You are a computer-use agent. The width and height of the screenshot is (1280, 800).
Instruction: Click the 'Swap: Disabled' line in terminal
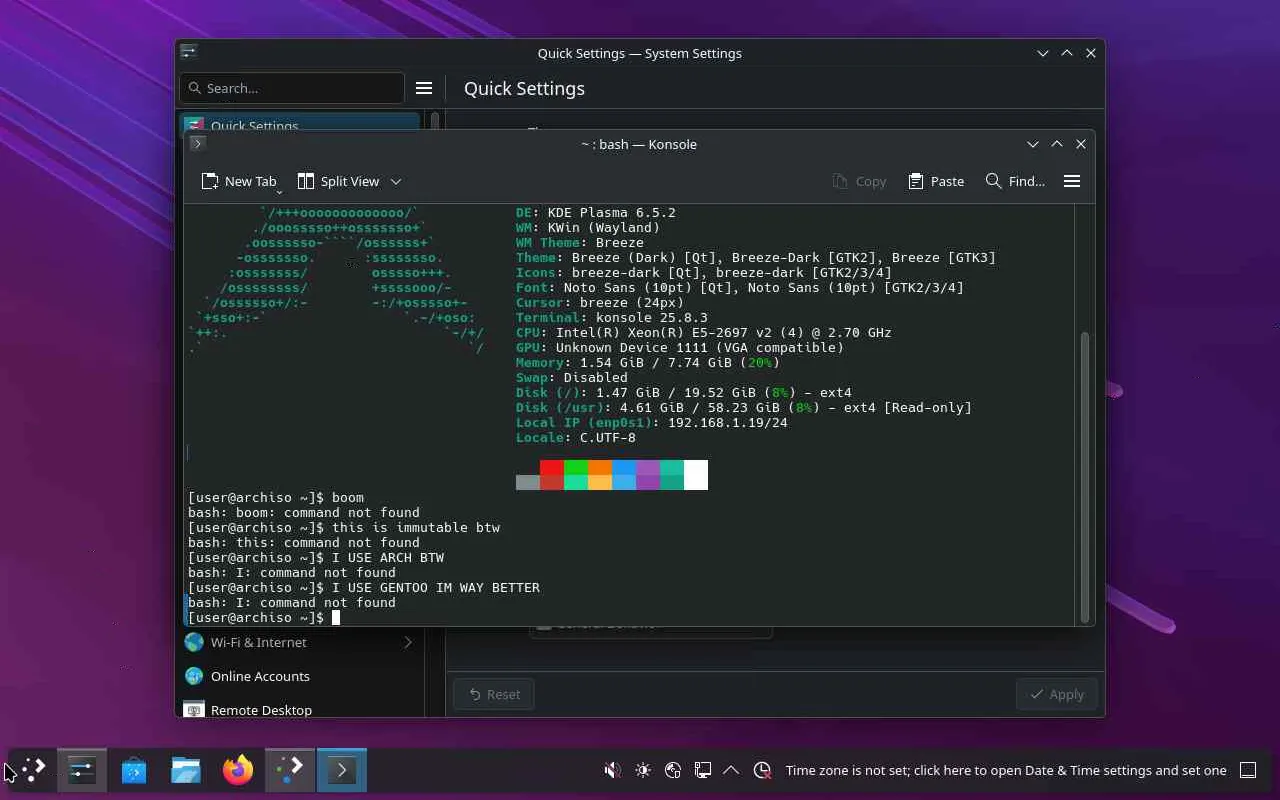pos(572,377)
